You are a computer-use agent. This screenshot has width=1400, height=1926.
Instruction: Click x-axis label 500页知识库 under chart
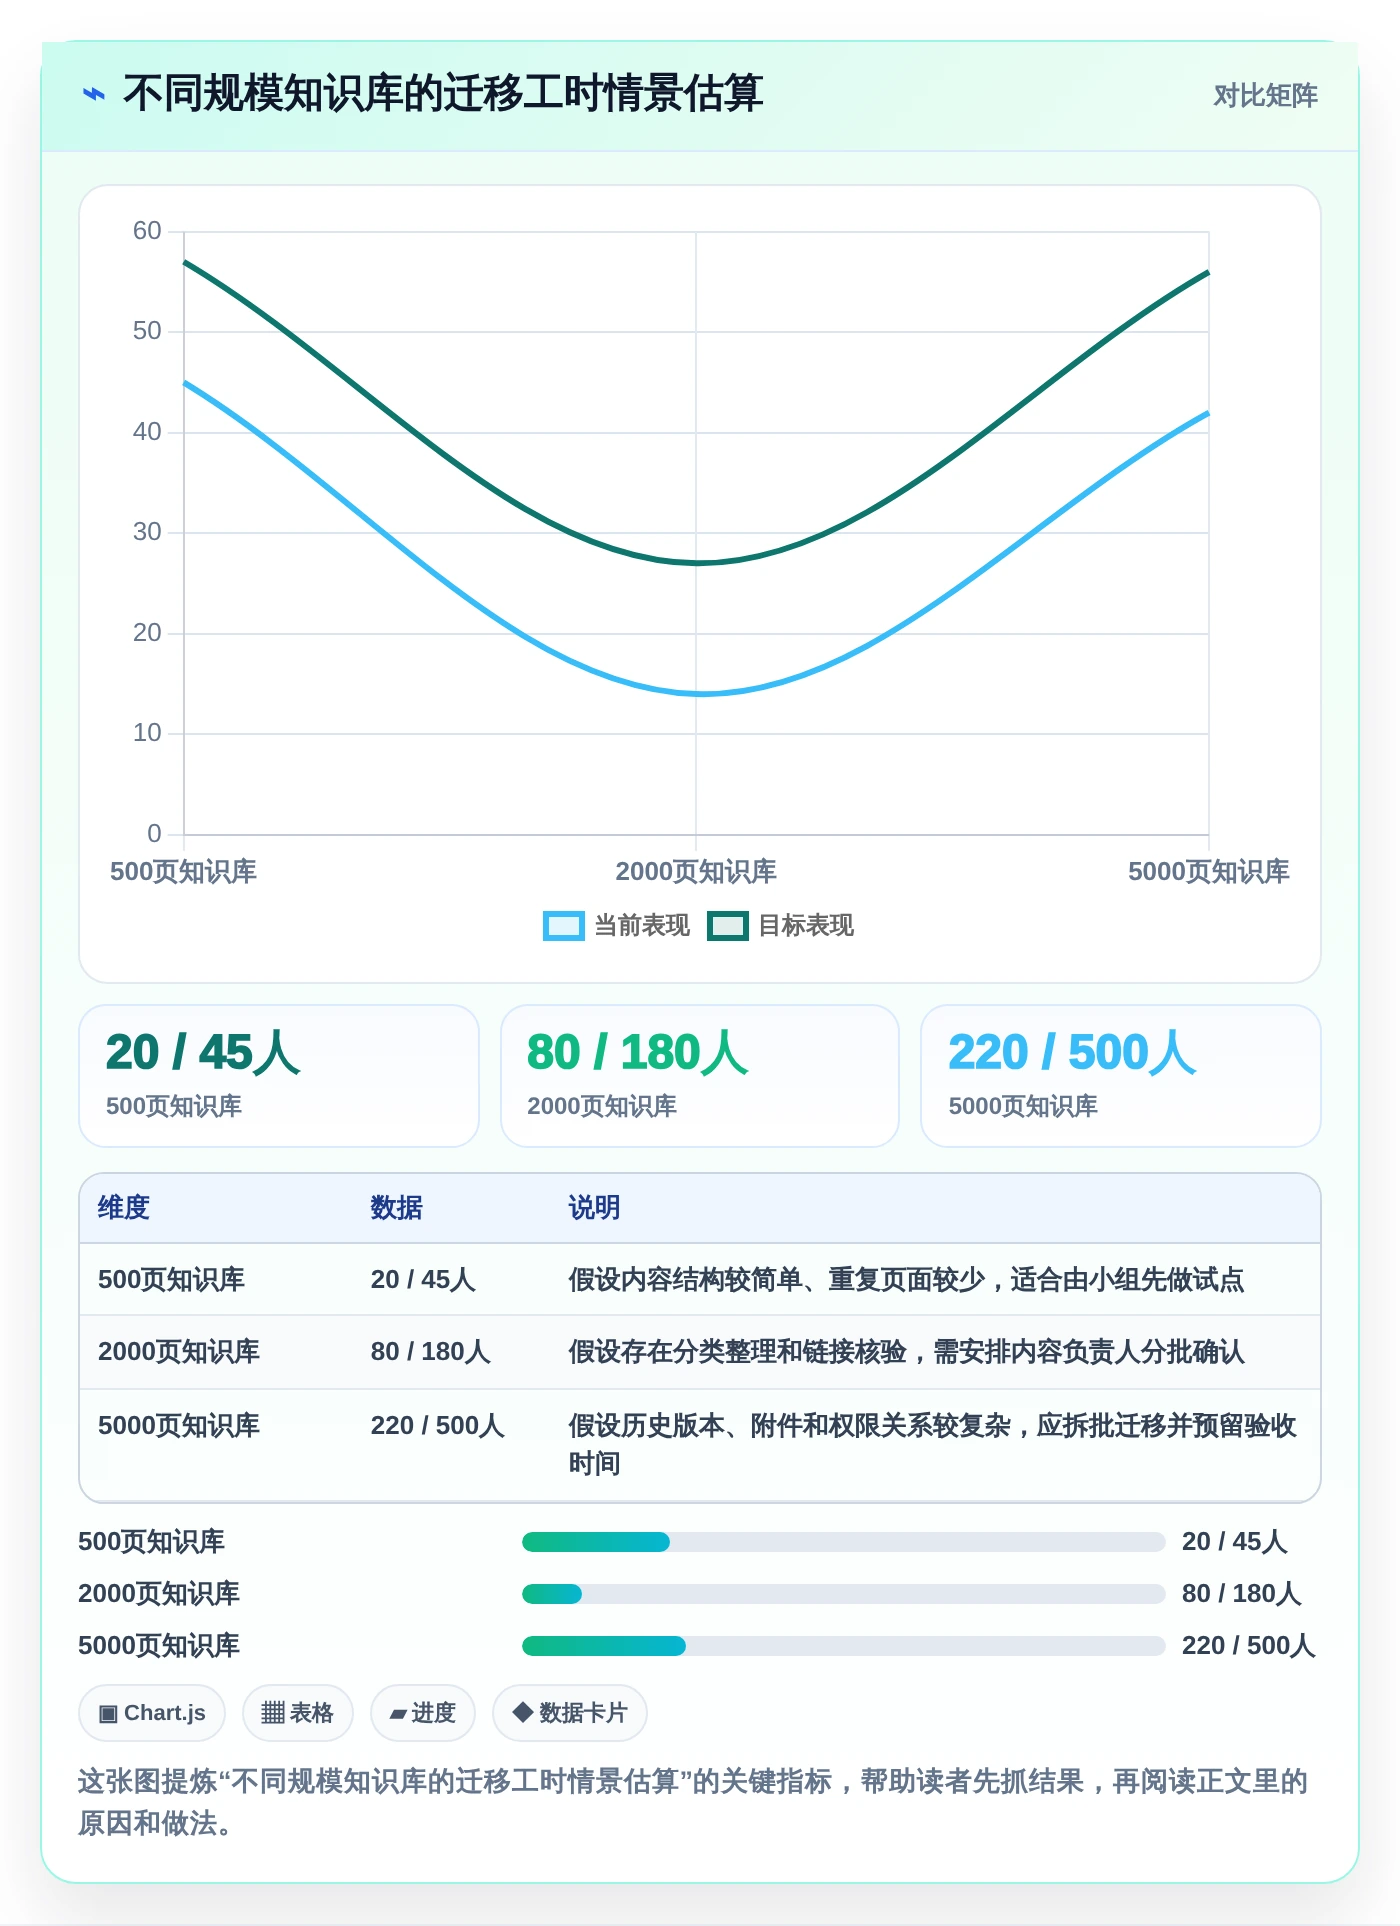pos(184,872)
